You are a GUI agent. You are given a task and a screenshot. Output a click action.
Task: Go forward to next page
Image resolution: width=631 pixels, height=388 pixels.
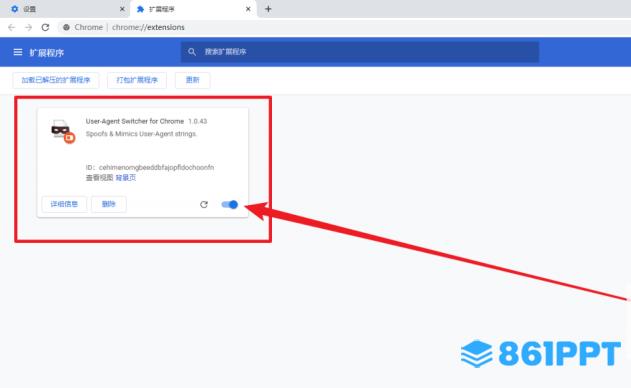(x=28, y=27)
